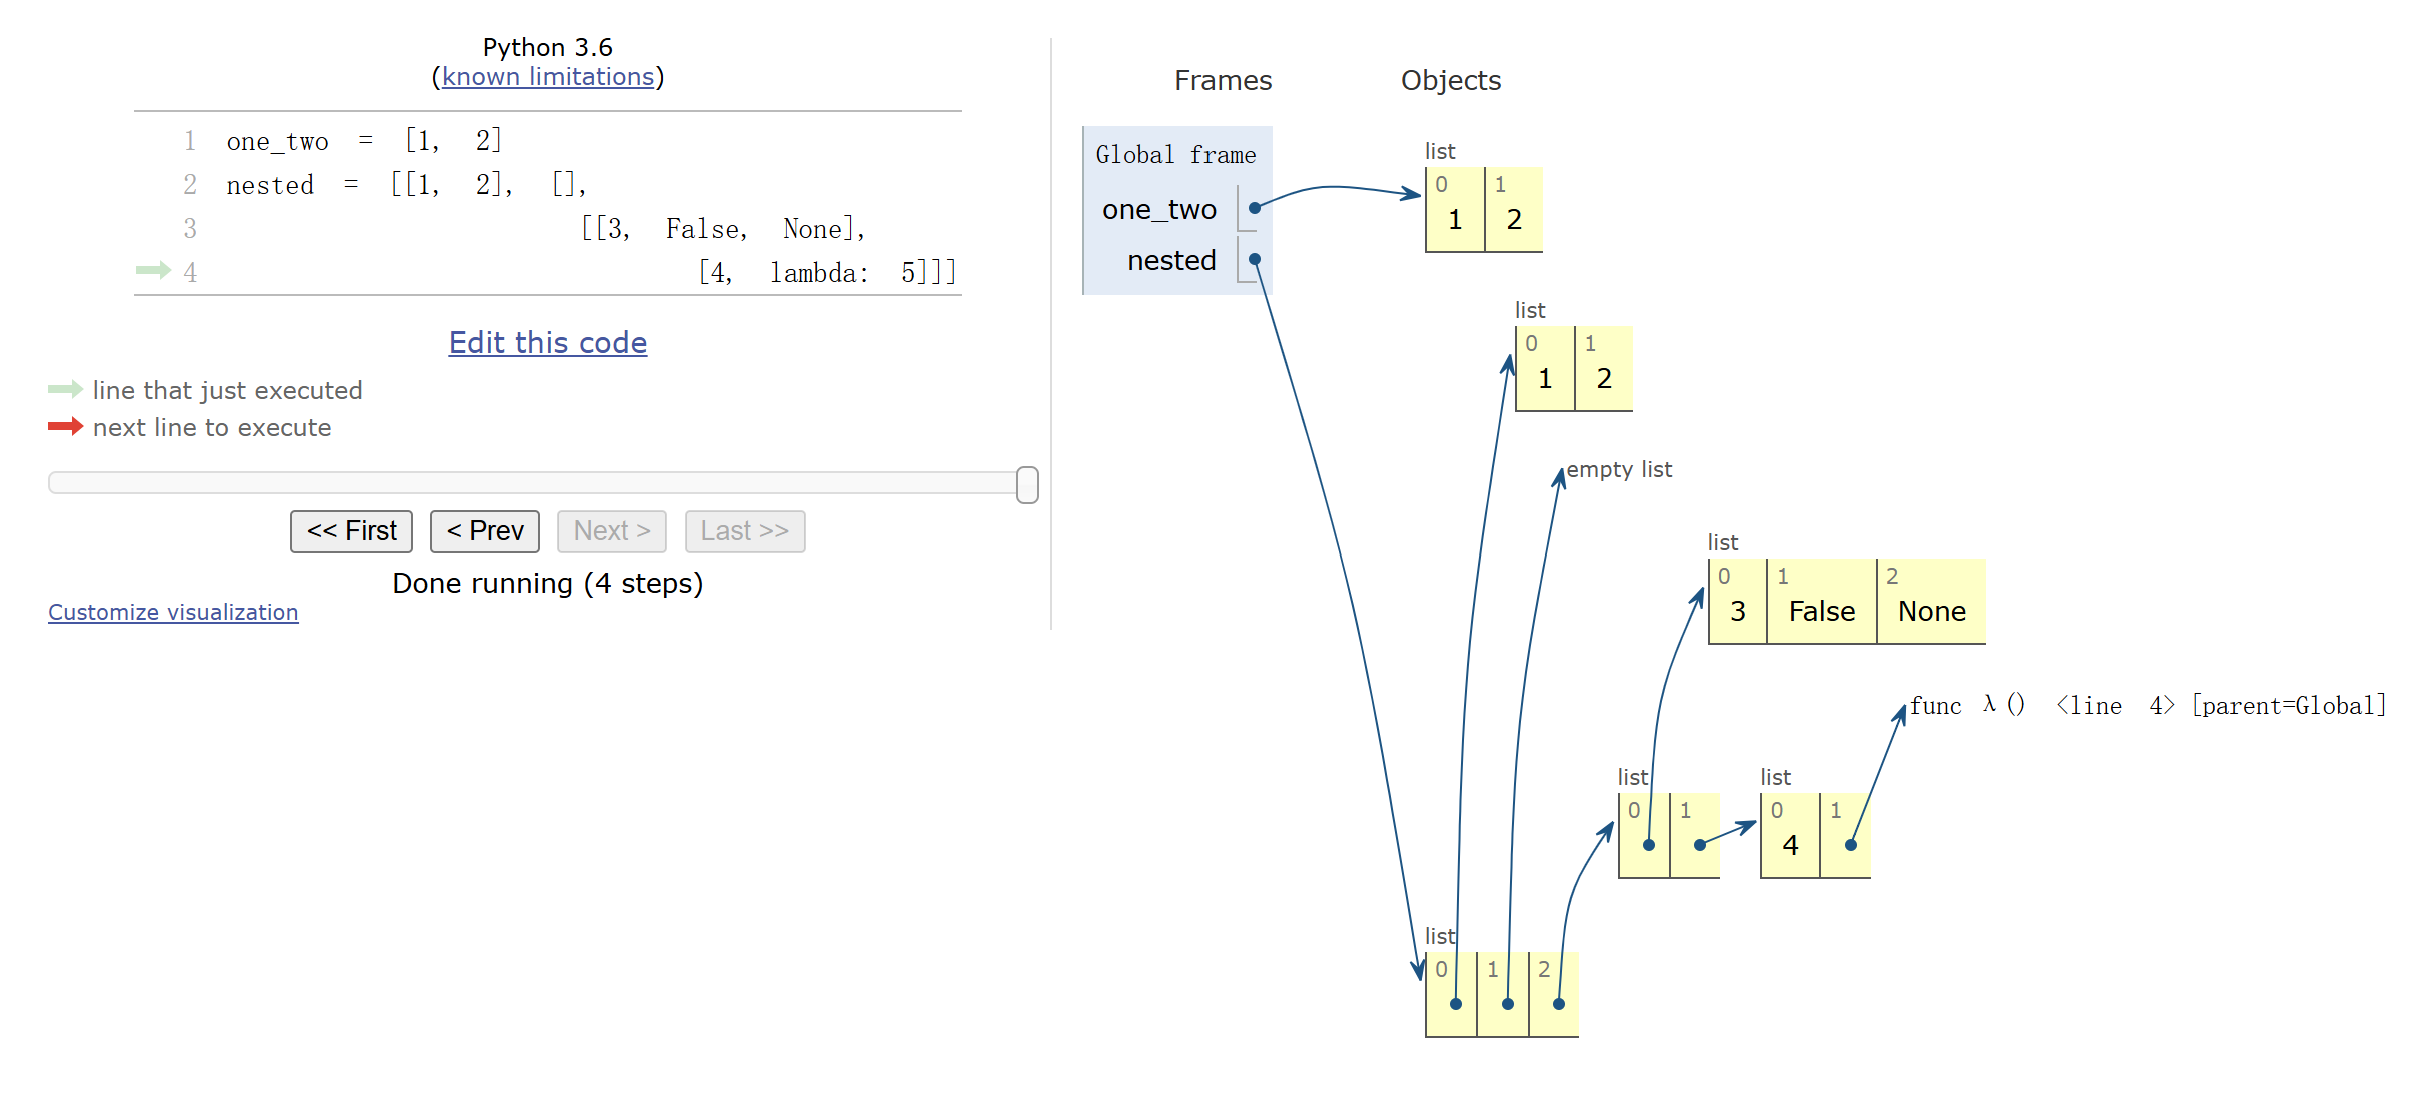
Task: Click the Edit this code link
Action: click(548, 342)
